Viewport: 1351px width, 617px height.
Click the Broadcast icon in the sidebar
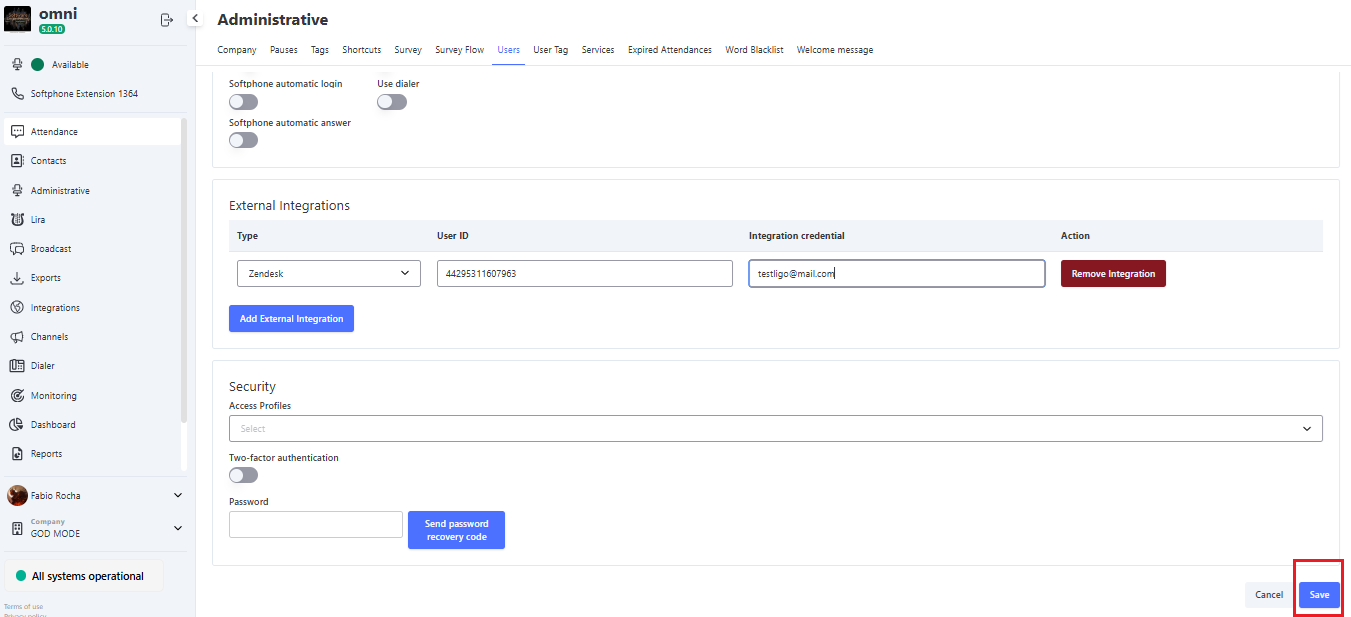[17, 248]
